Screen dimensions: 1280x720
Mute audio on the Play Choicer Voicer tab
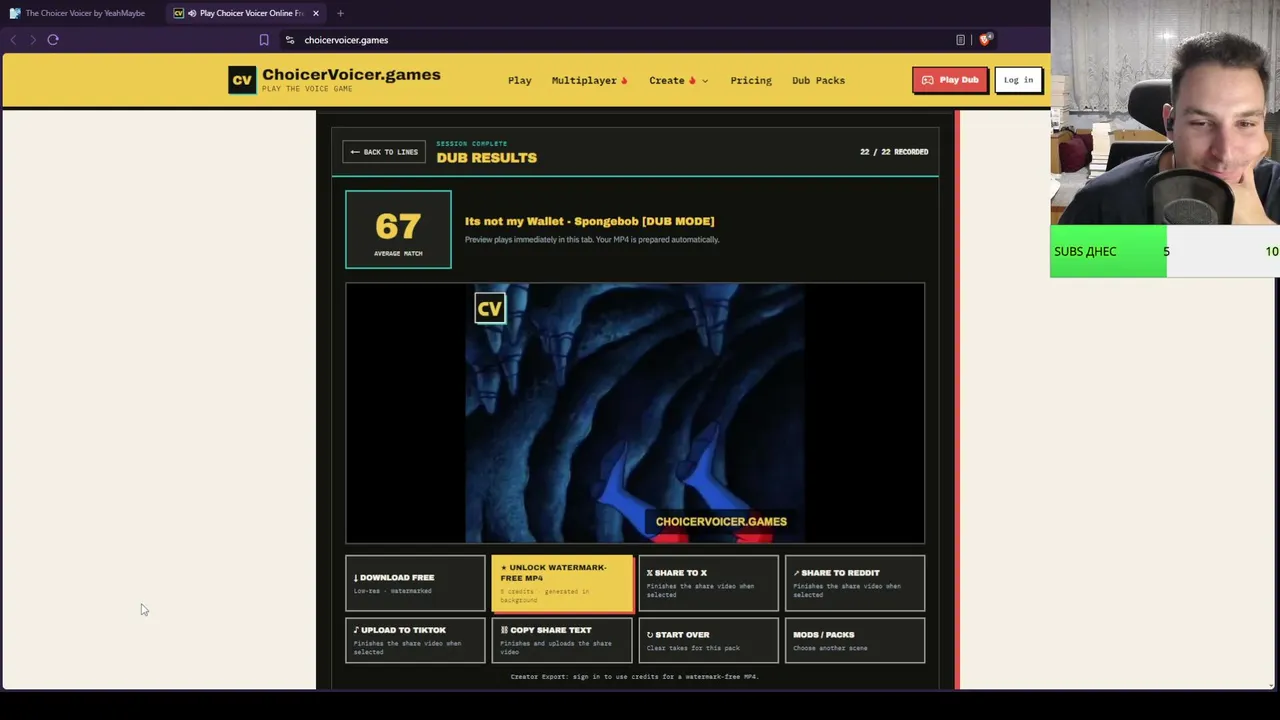tap(192, 13)
